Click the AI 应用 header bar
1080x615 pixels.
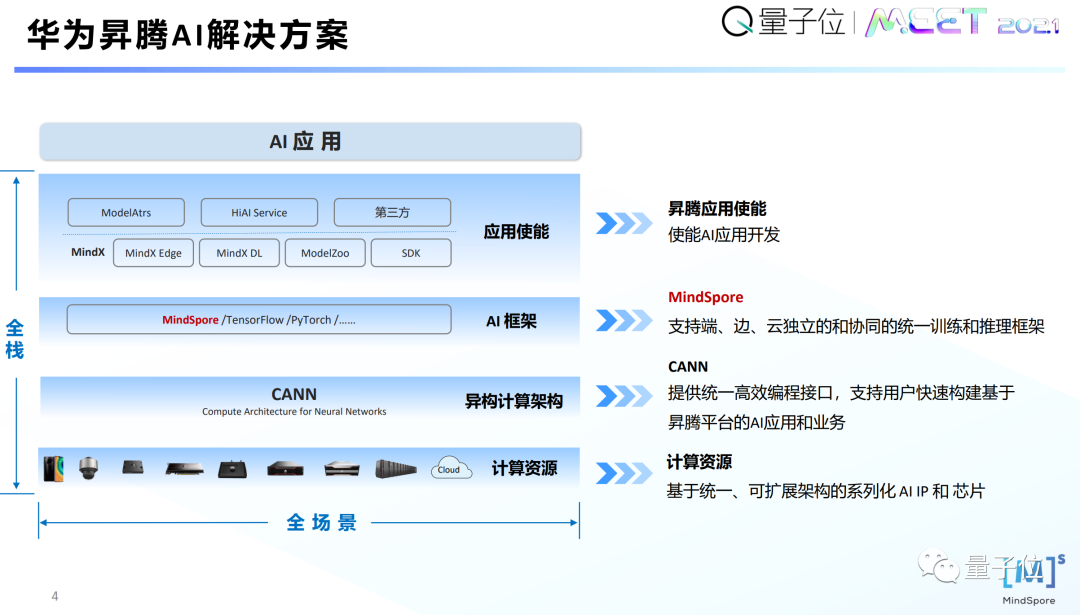click(x=309, y=141)
